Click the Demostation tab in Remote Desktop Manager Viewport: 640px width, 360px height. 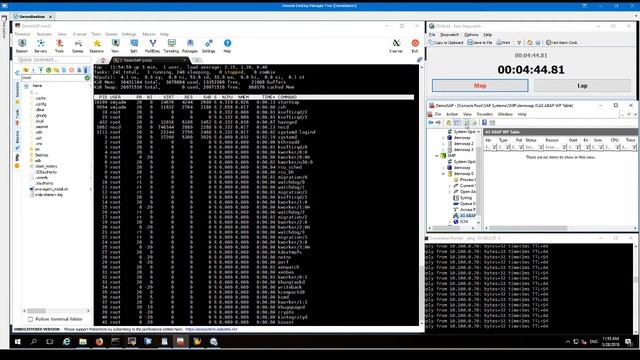coord(33,17)
